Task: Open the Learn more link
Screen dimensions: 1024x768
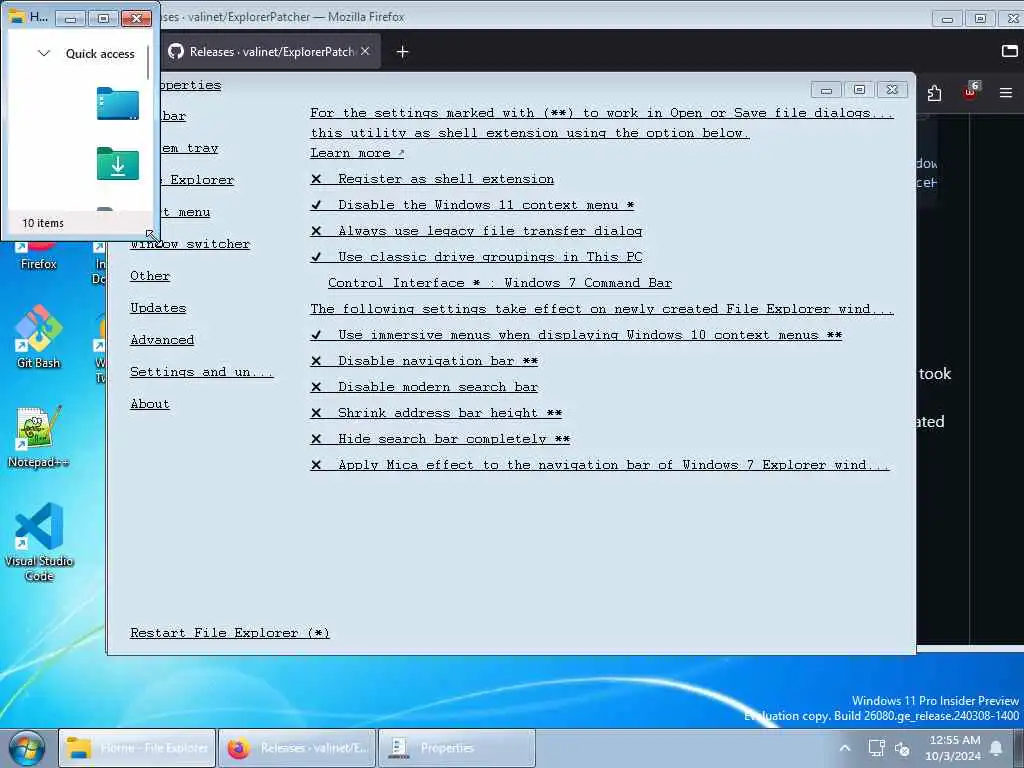Action: 357,153
